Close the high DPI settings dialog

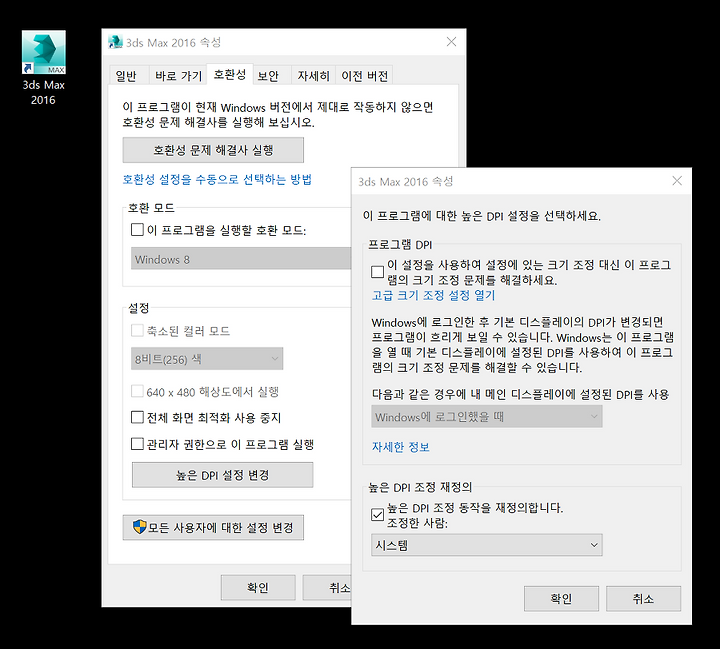click(677, 181)
